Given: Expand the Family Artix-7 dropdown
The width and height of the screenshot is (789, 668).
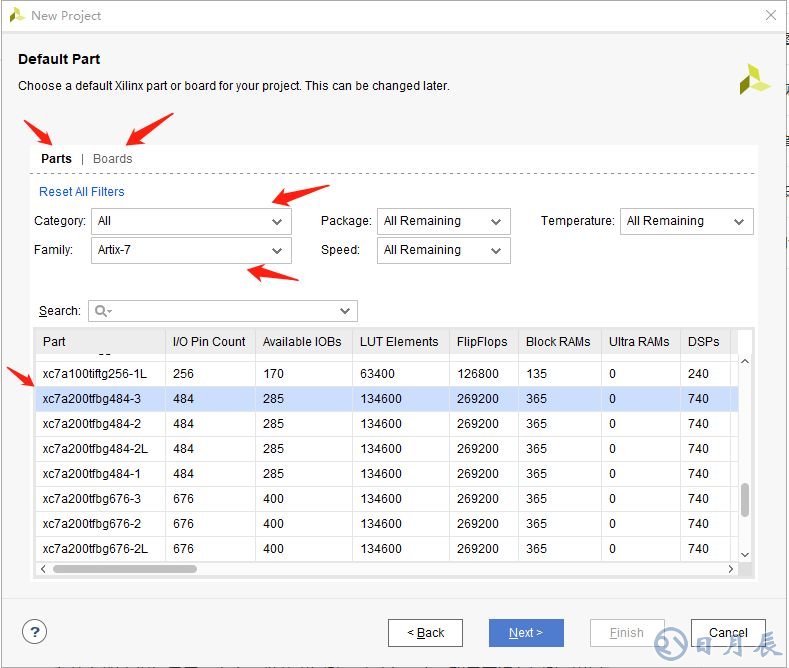Looking at the screenshot, I should coord(191,250).
